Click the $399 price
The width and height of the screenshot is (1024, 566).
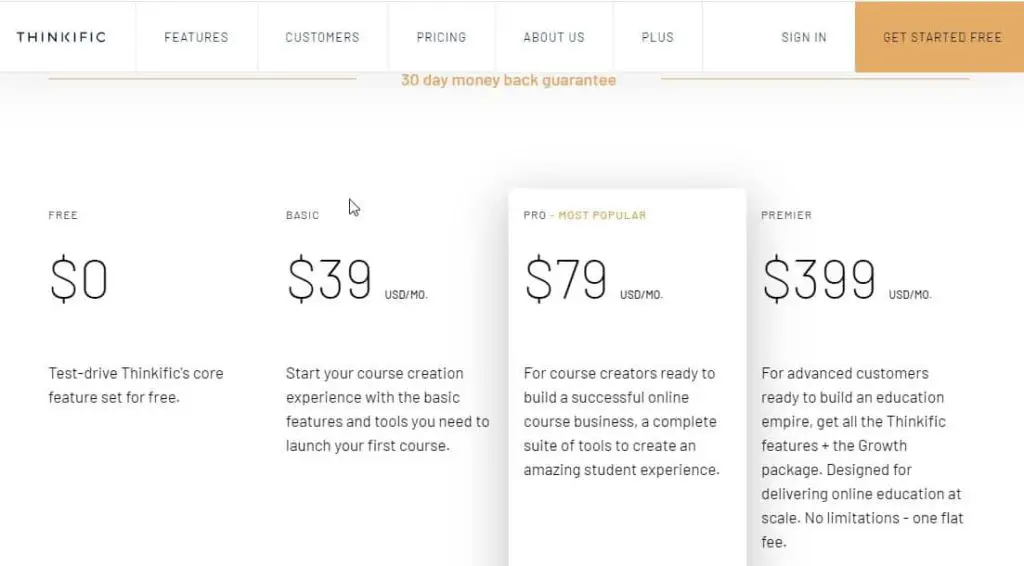pos(819,279)
